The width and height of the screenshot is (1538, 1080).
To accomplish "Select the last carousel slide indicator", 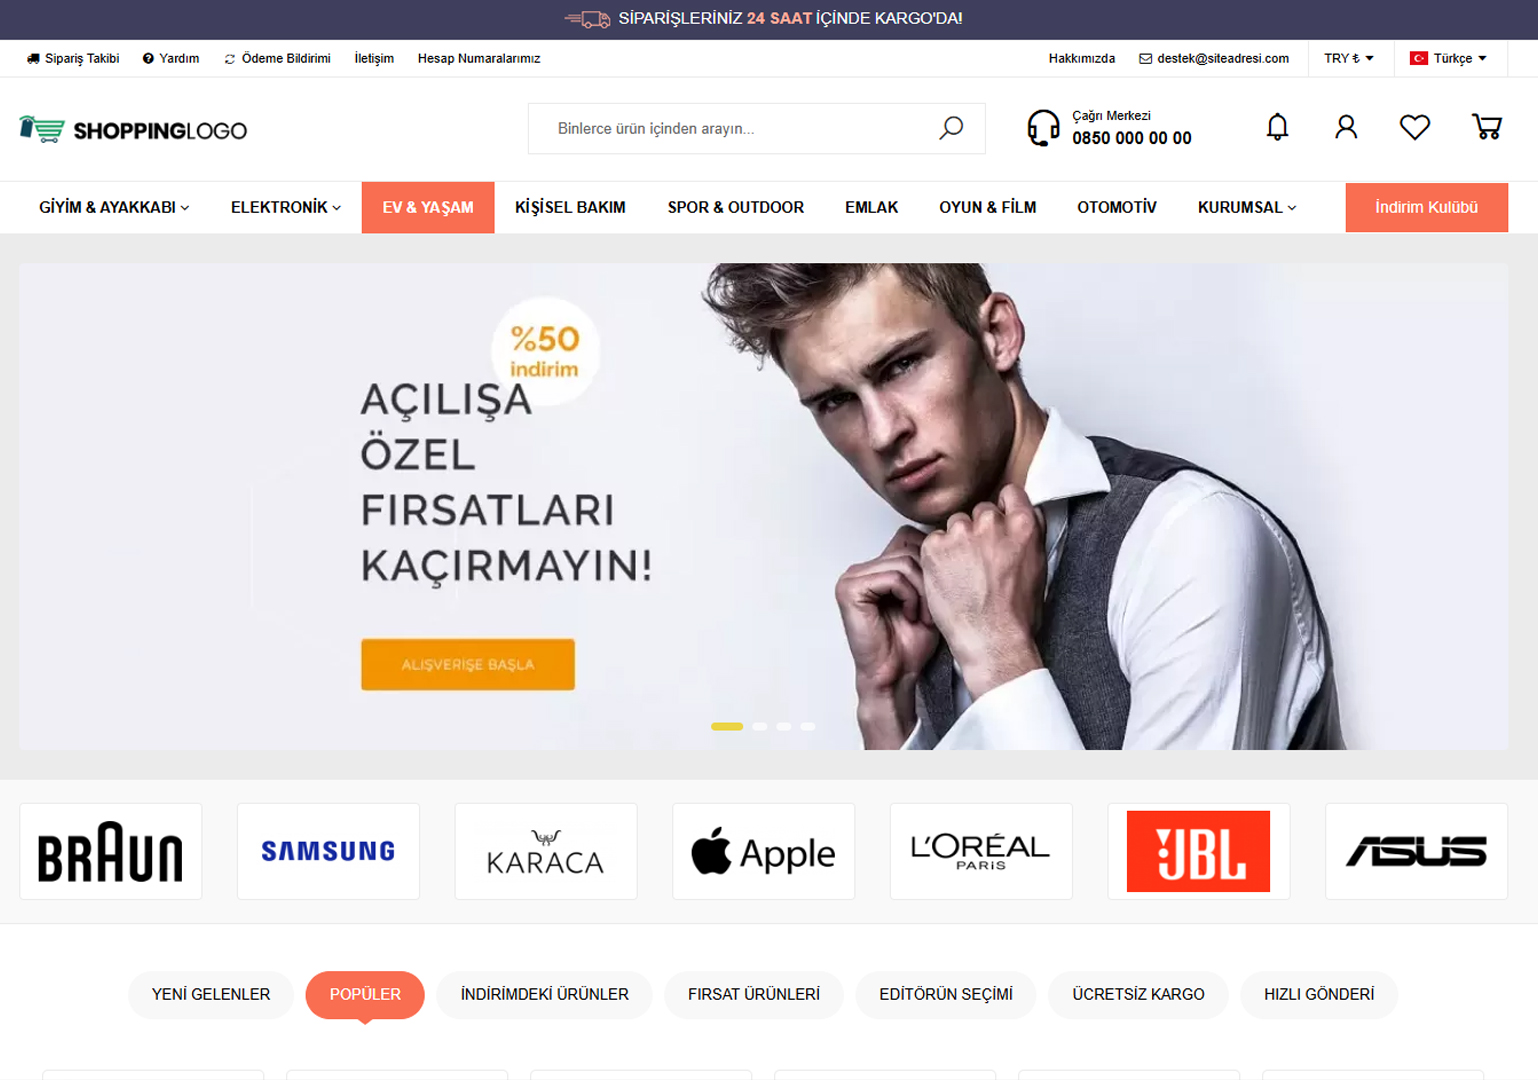I will 808,726.
